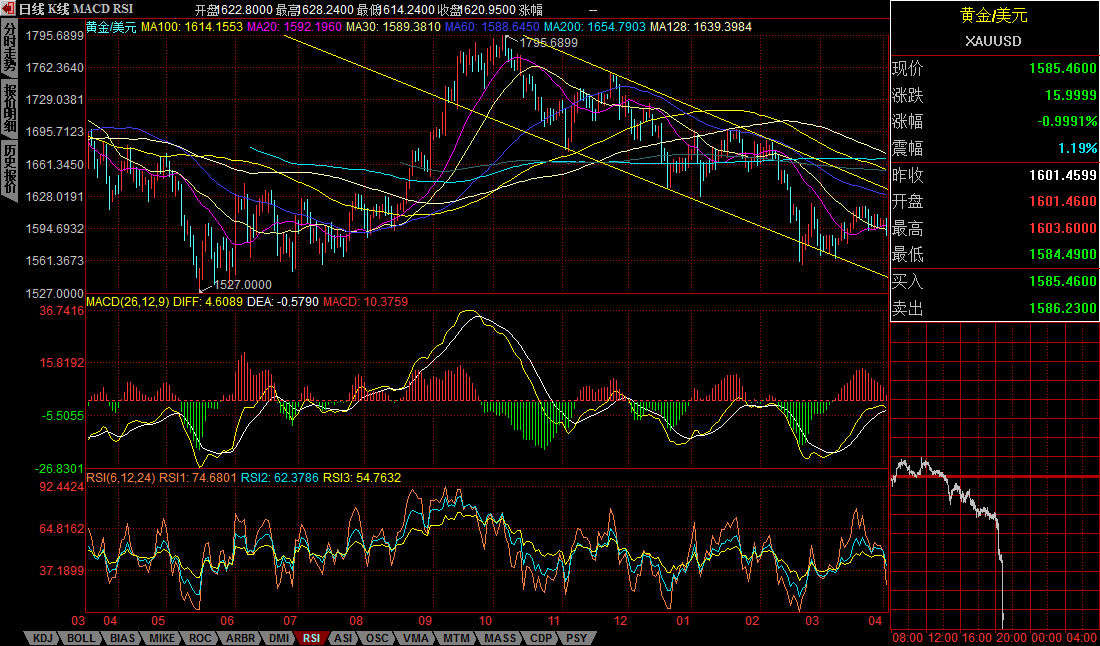
Task: Click the DEA: -0.5790 value
Action: 283,302
